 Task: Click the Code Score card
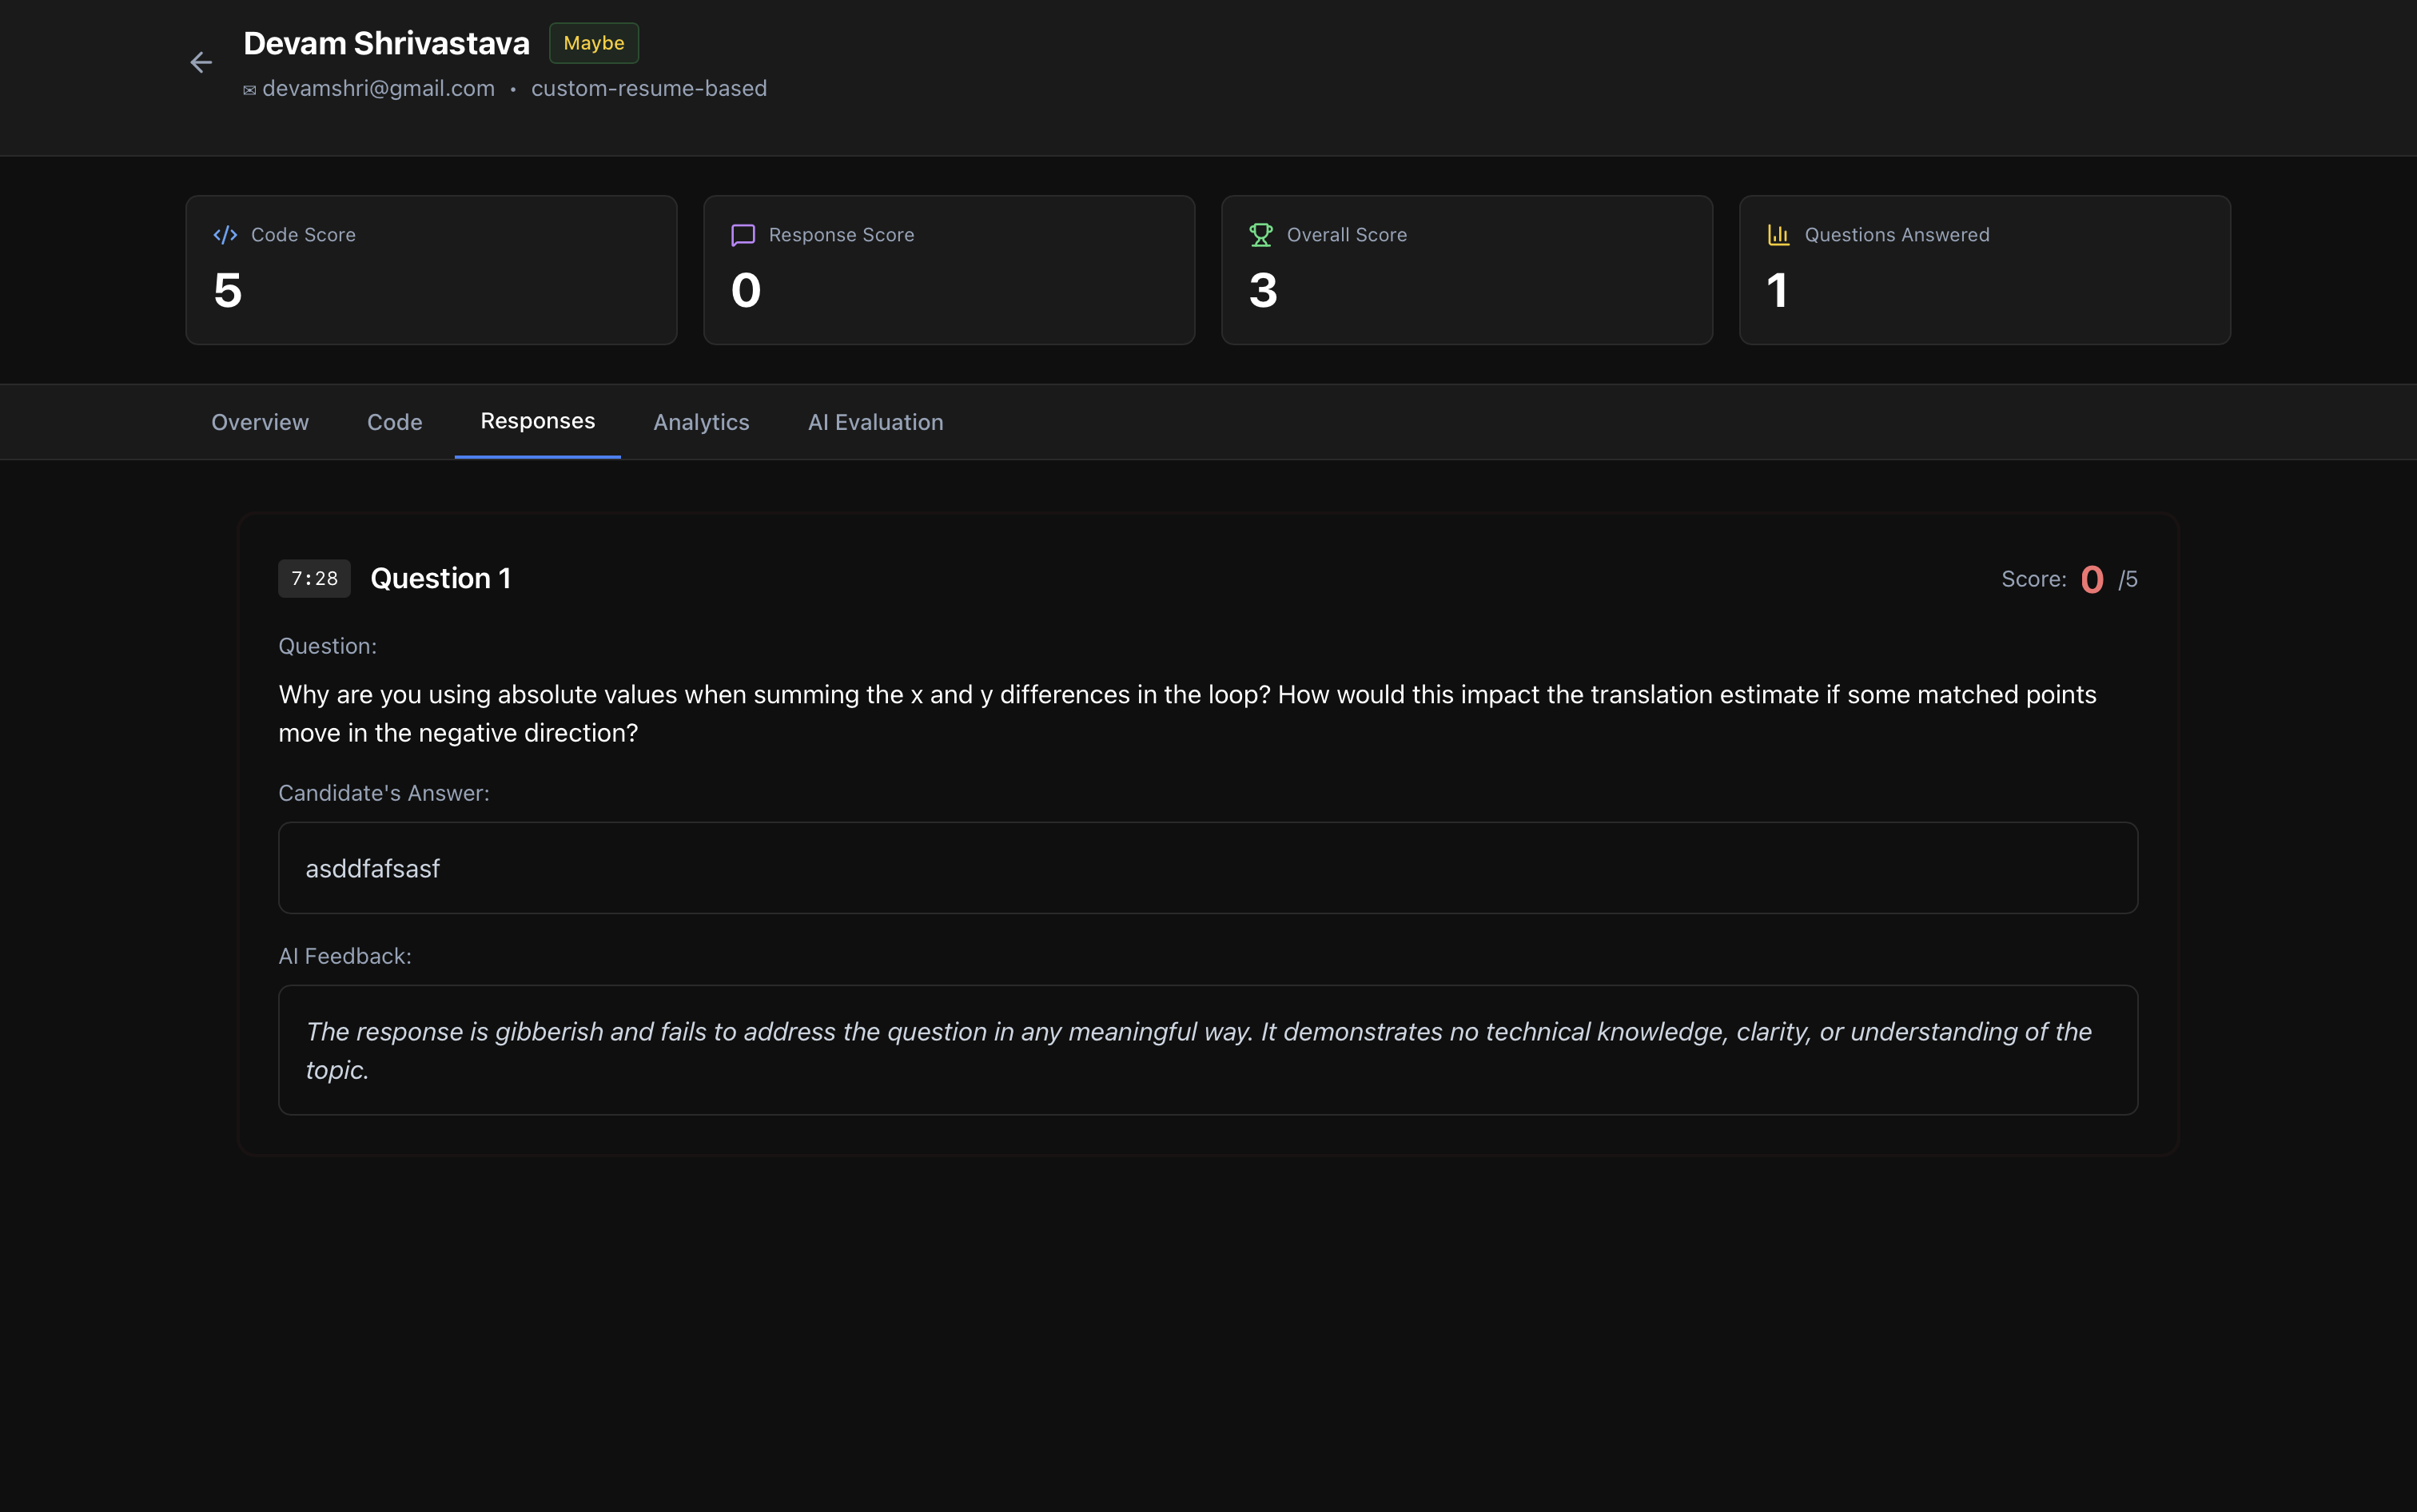pyautogui.click(x=431, y=270)
